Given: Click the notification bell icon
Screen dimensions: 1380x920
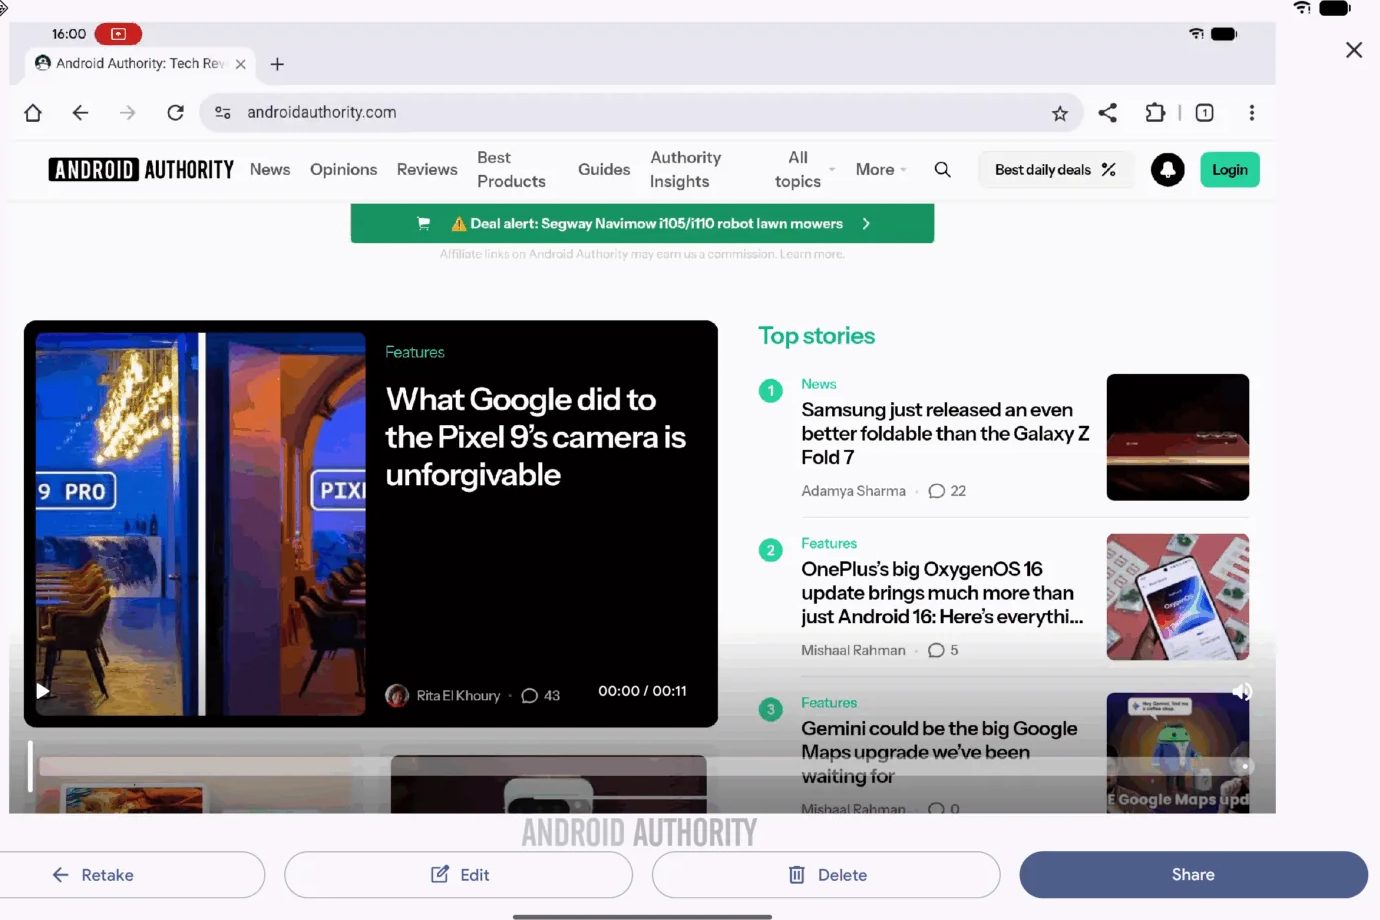Looking at the screenshot, I should (x=1167, y=170).
